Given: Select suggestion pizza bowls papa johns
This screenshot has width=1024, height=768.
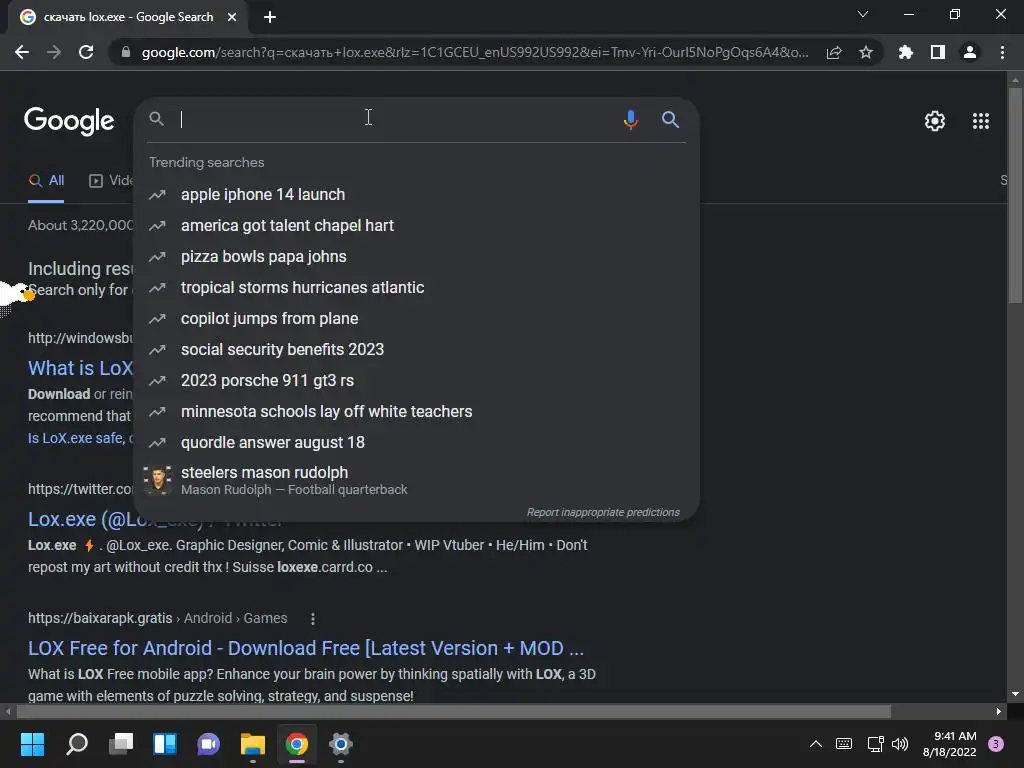Looking at the screenshot, I should 416,257.
